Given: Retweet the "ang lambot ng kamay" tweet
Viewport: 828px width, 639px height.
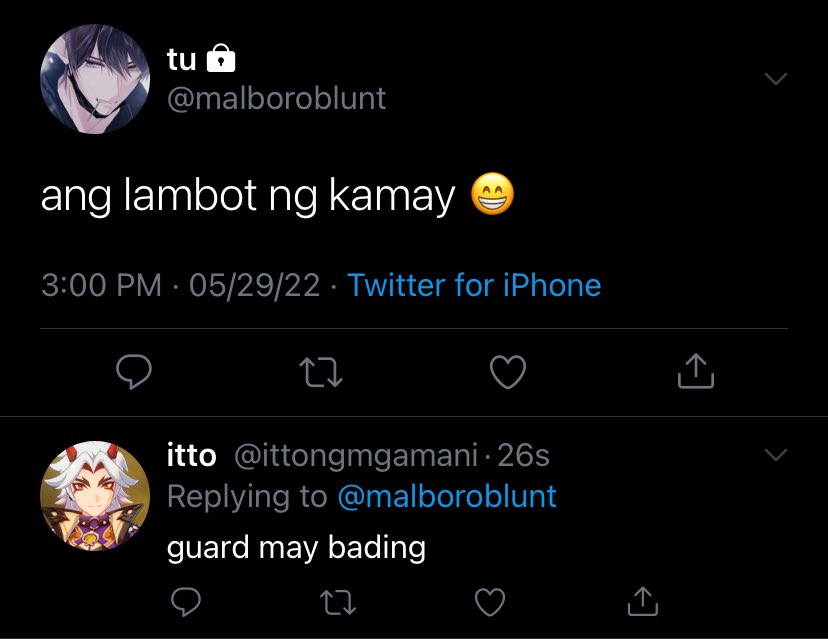Looking at the screenshot, I should pos(321,372).
